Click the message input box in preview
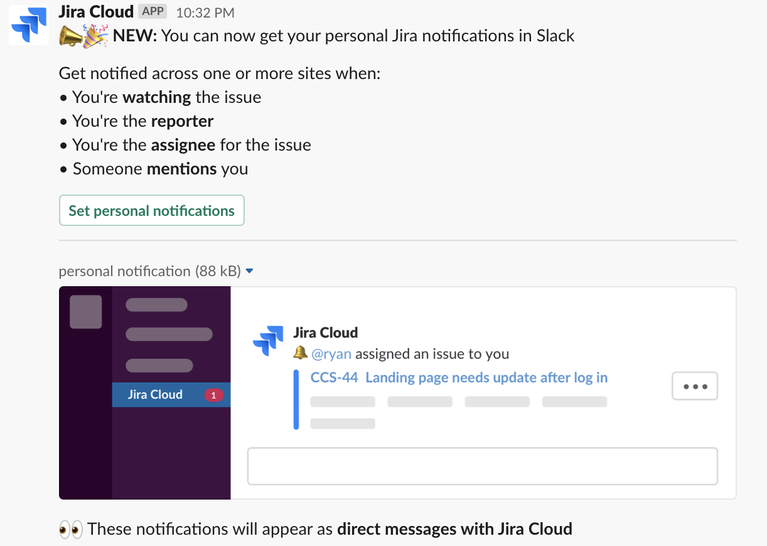This screenshot has width=767, height=546. [482, 466]
